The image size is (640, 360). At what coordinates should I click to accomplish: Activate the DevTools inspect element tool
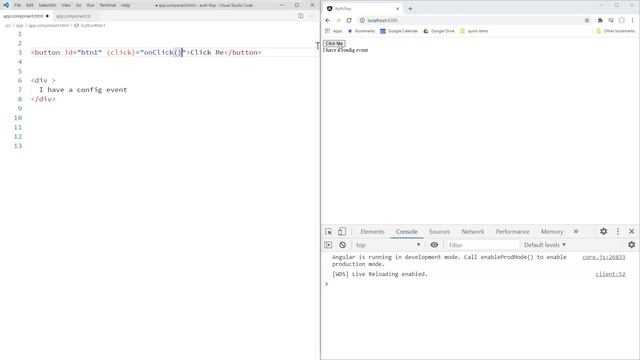(329, 231)
